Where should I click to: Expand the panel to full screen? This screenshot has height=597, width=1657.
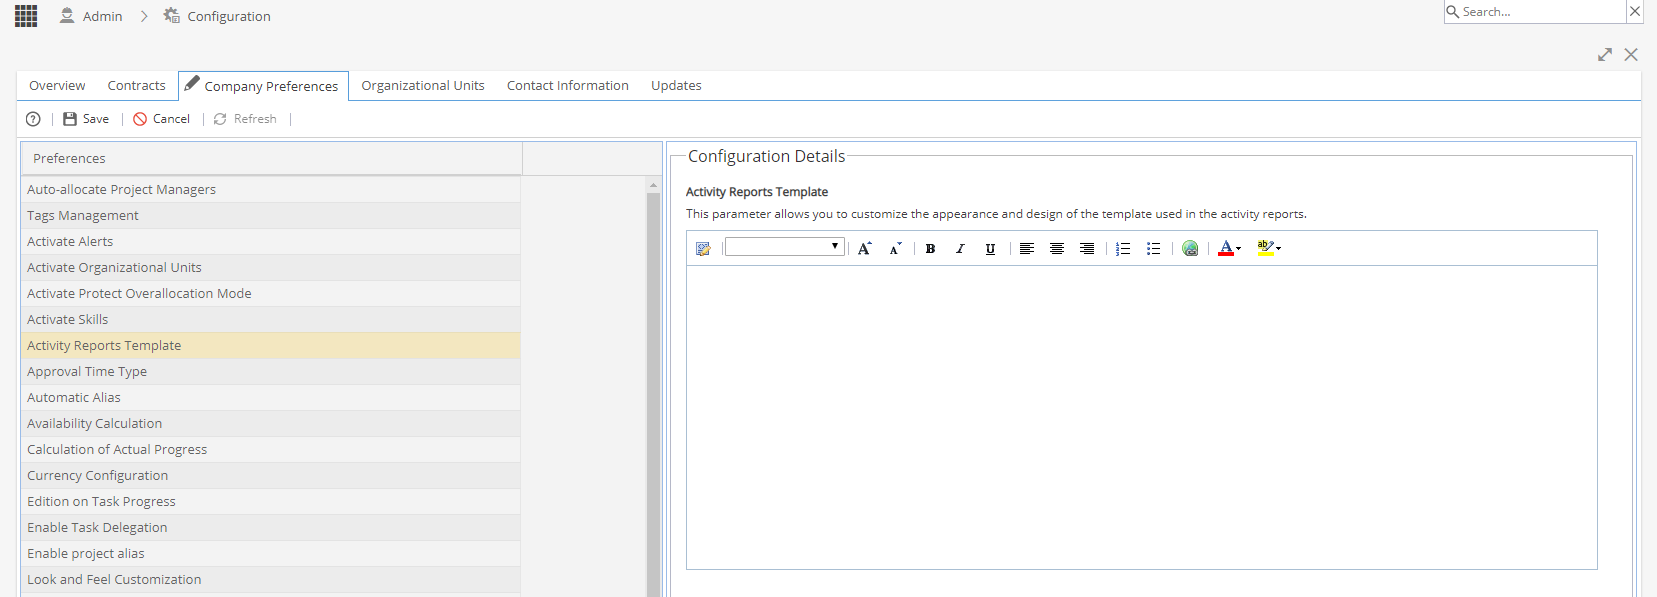tap(1605, 55)
